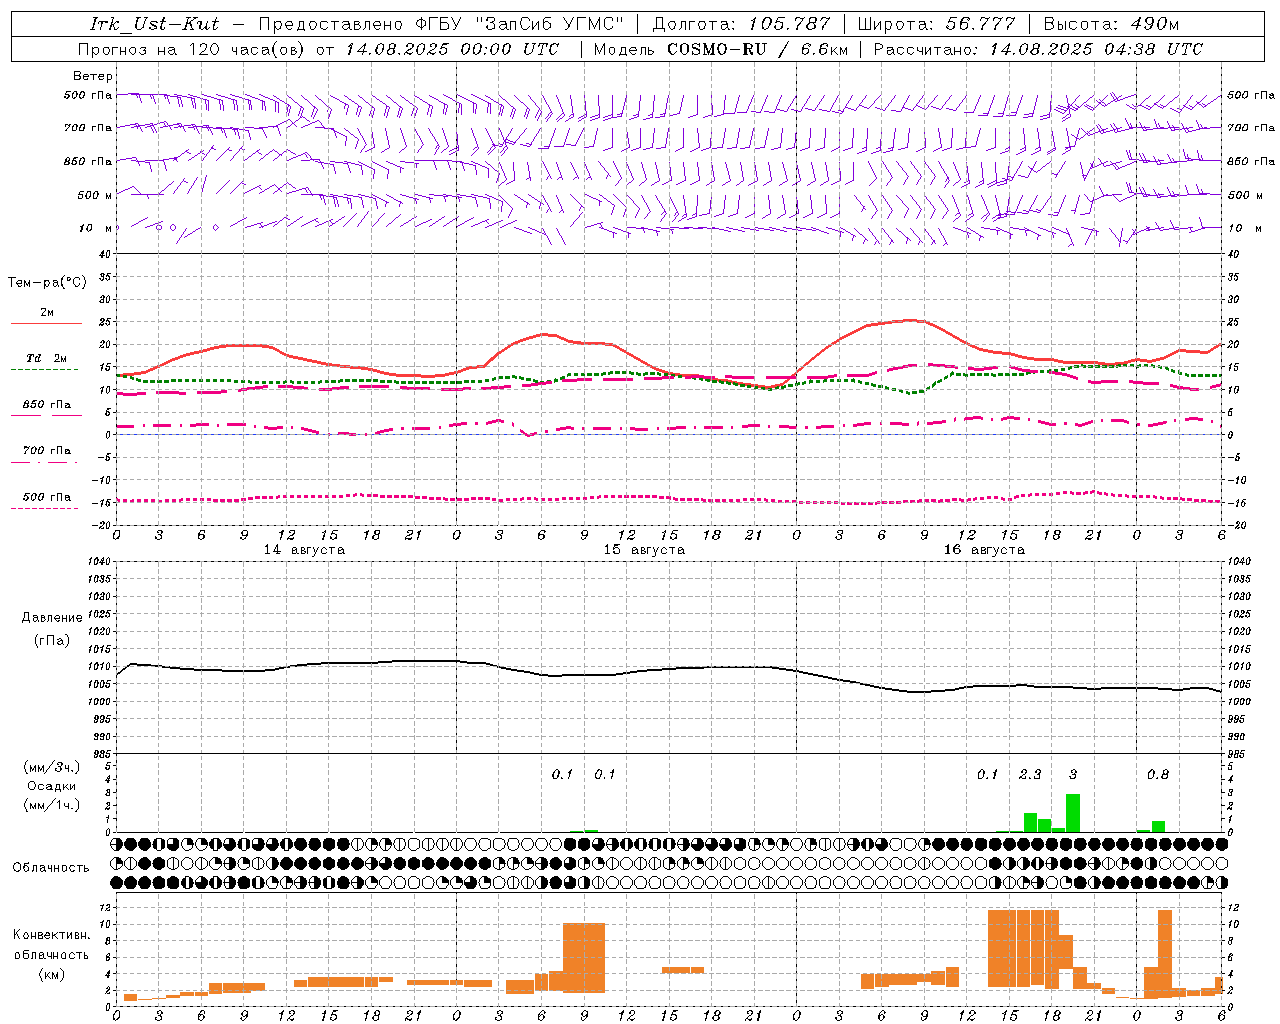Click the computed time 14.08.2025 04:38 UTC
The width and height of the screenshot is (1280, 1024).
tap(1096, 49)
